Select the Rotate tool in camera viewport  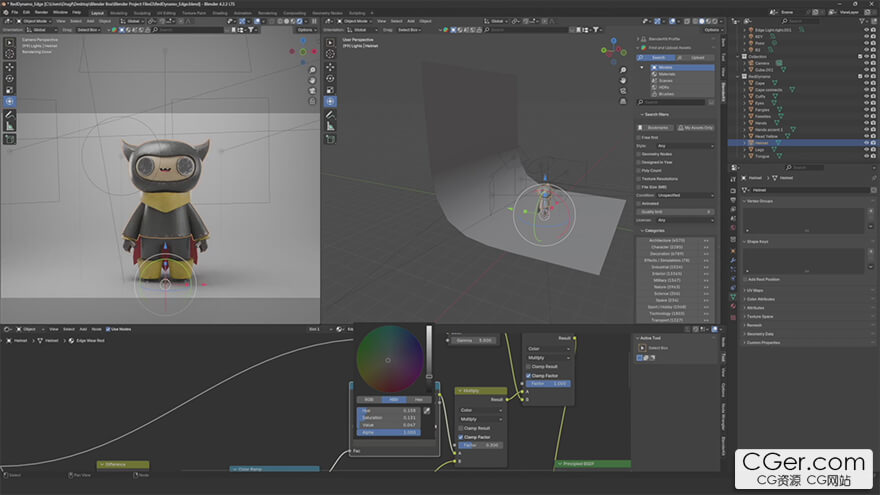coord(10,78)
